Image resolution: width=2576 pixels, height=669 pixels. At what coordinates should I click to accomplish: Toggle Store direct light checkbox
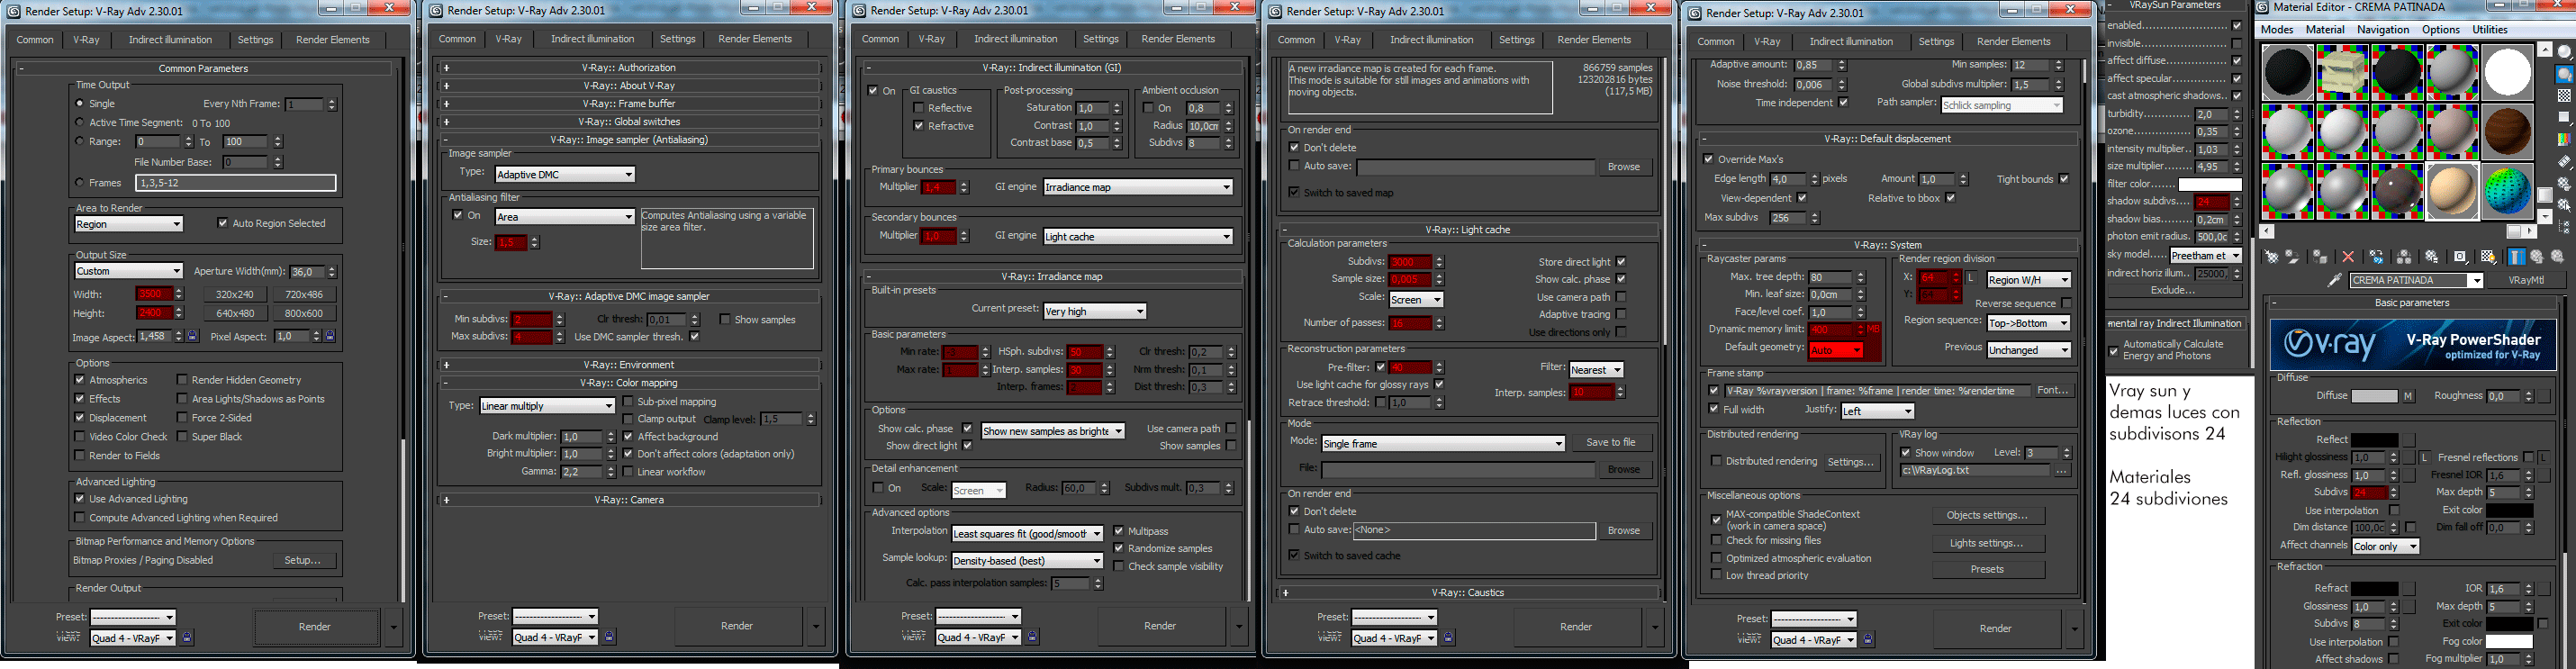1621,262
